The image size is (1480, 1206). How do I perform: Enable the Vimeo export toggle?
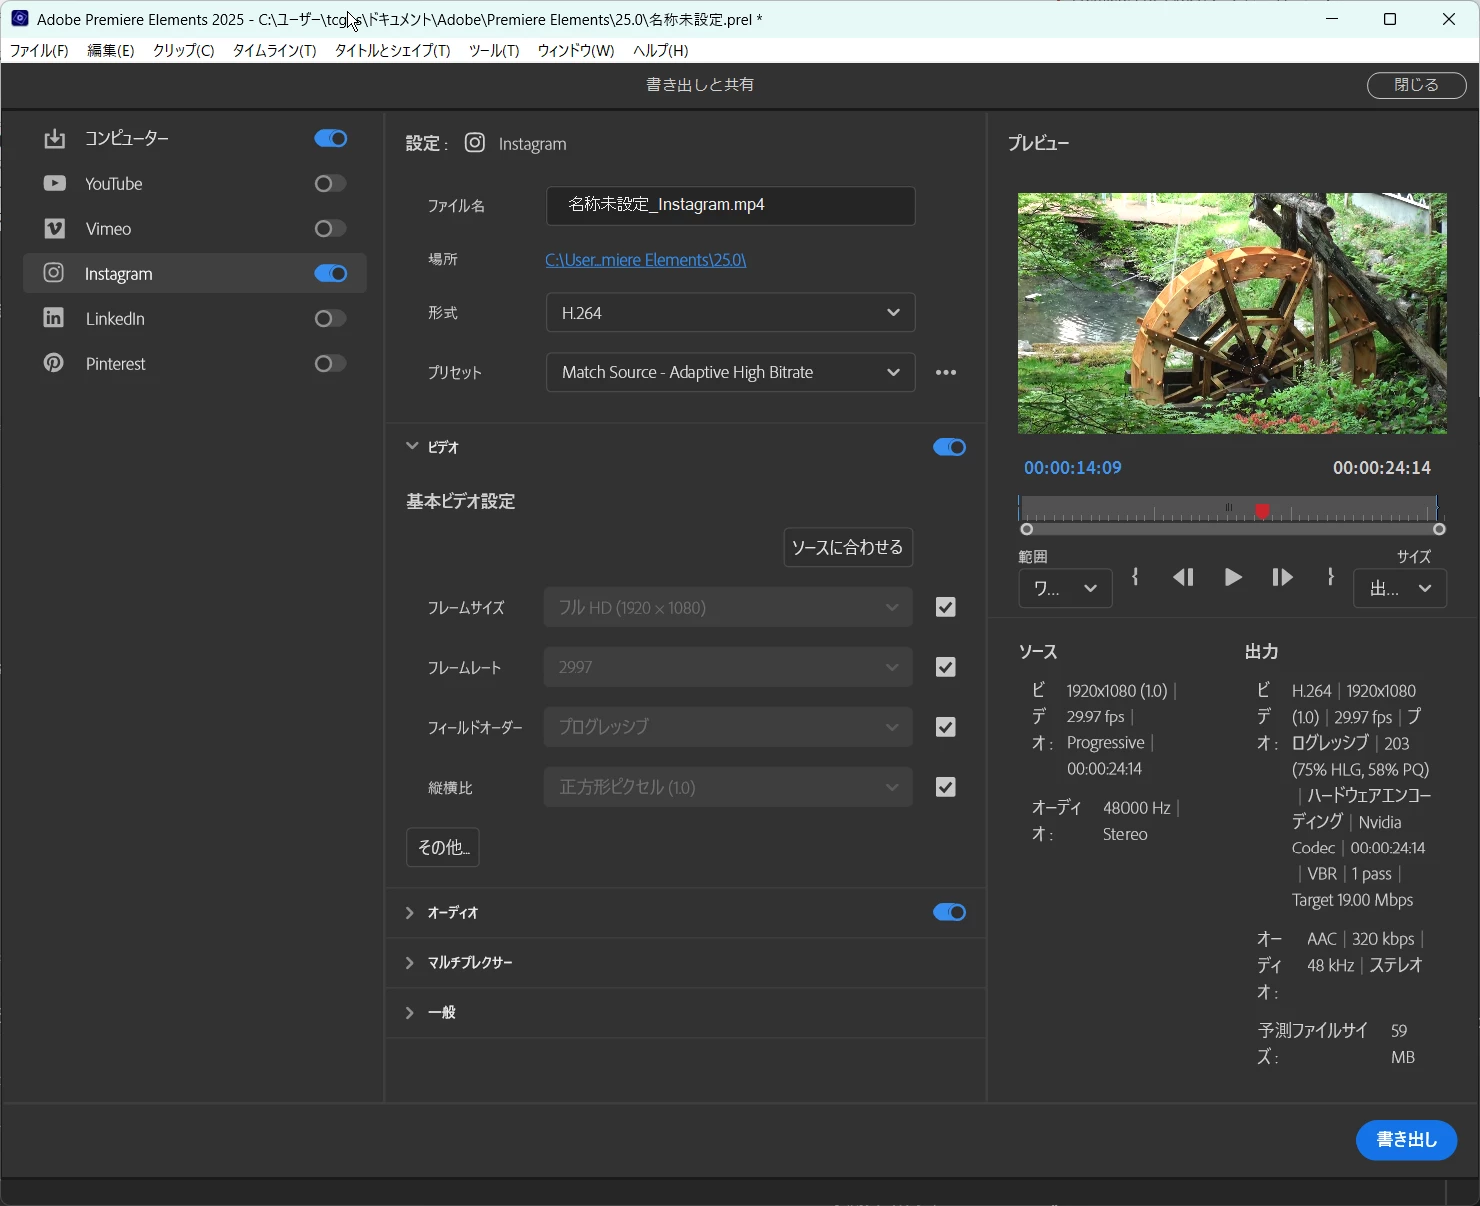[x=331, y=229]
